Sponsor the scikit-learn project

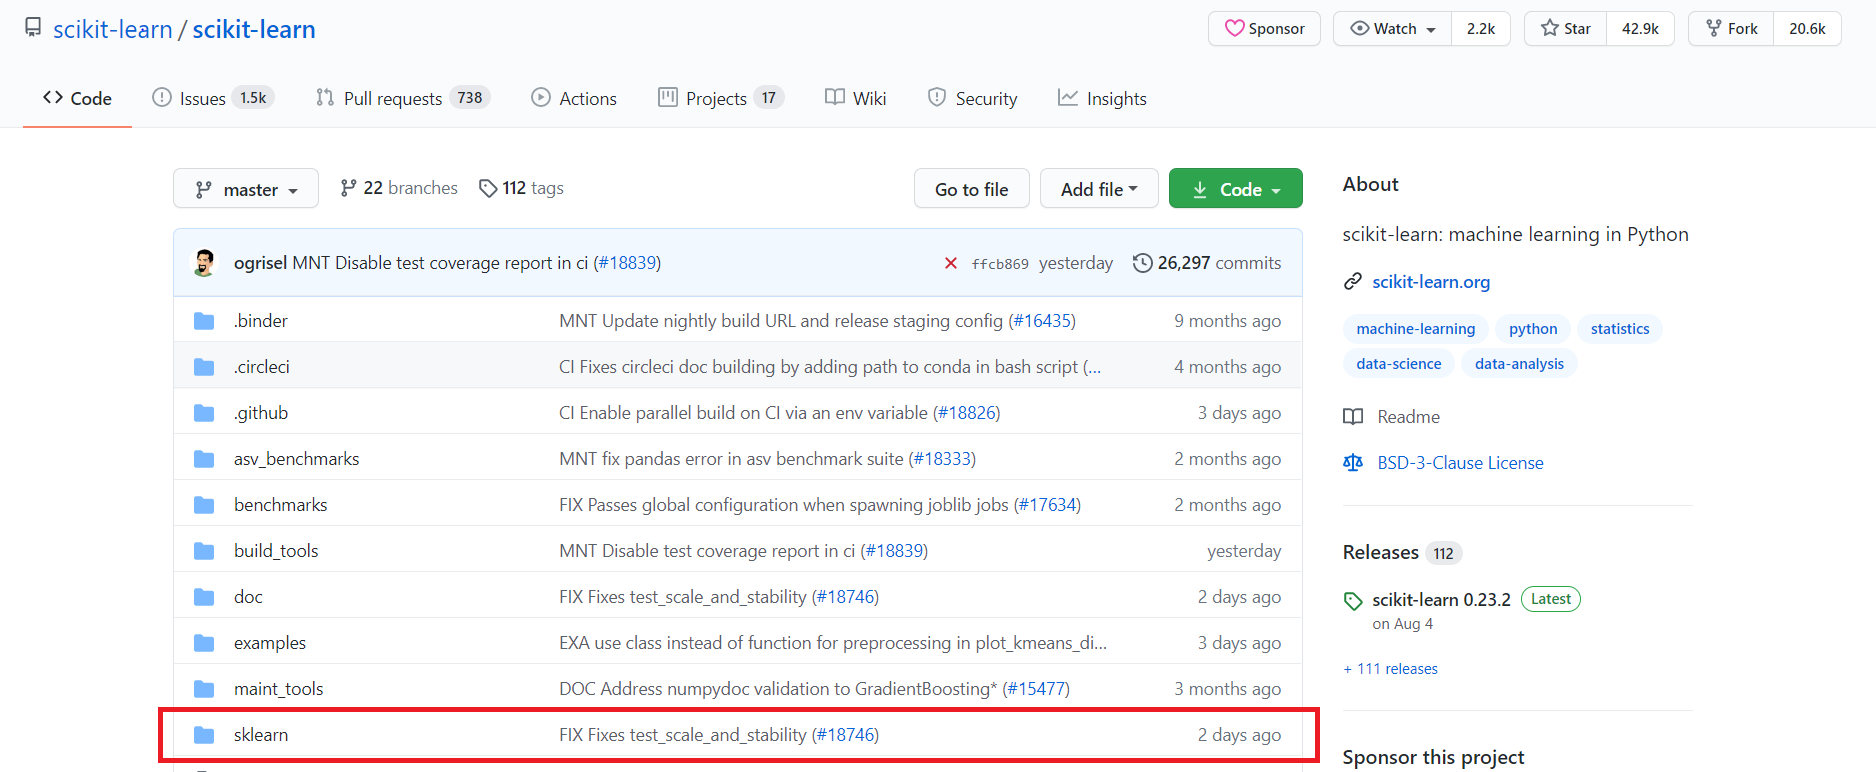(1264, 29)
